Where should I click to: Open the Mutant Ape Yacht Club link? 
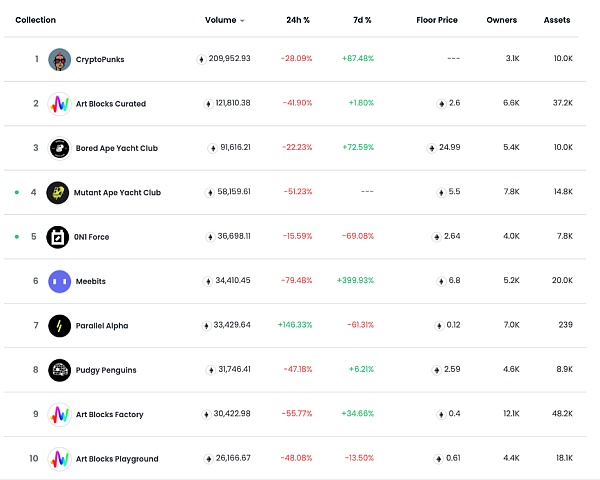[x=117, y=193]
